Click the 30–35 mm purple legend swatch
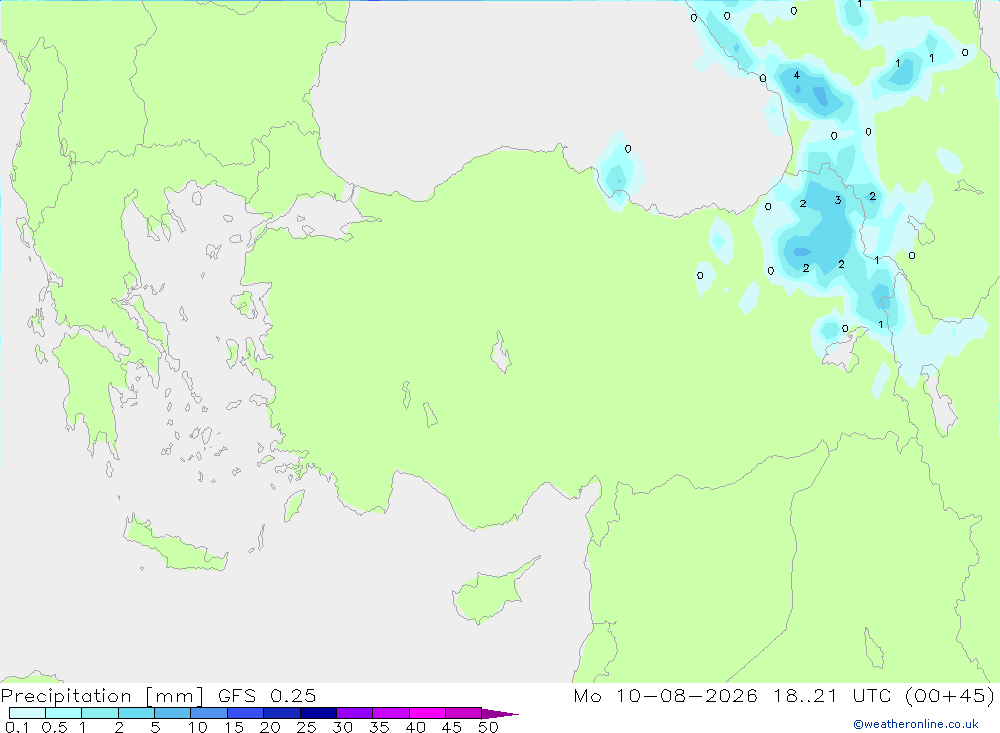Screen dimensions: 1000x733 (355, 713)
